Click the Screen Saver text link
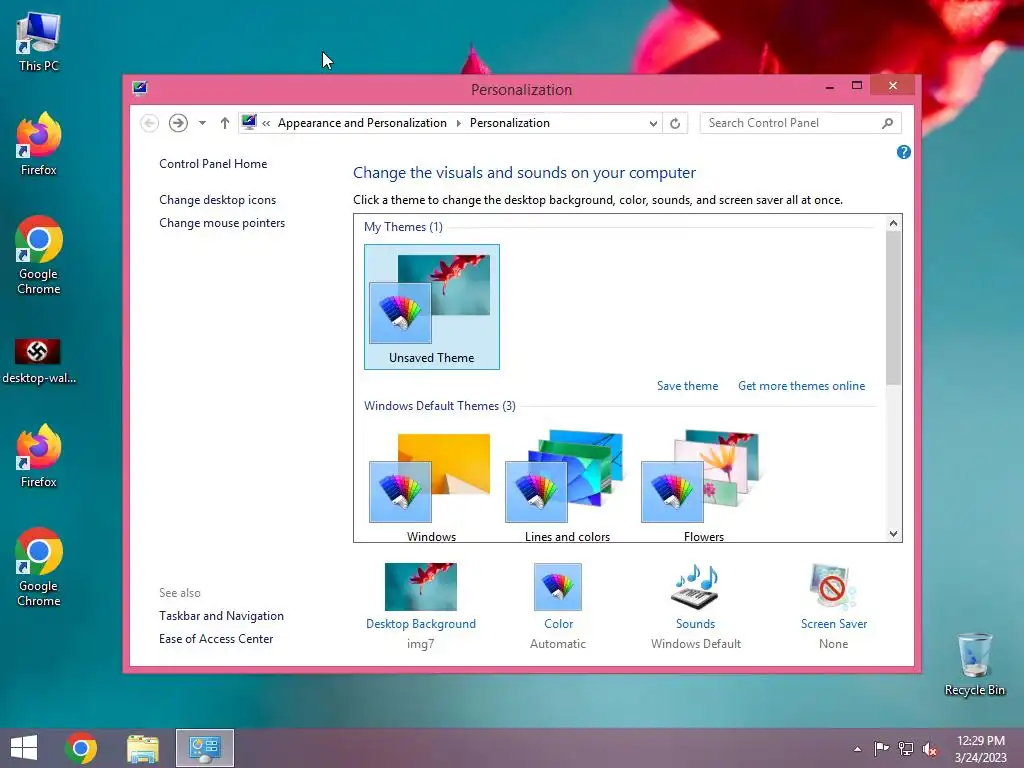 click(834, 624)
